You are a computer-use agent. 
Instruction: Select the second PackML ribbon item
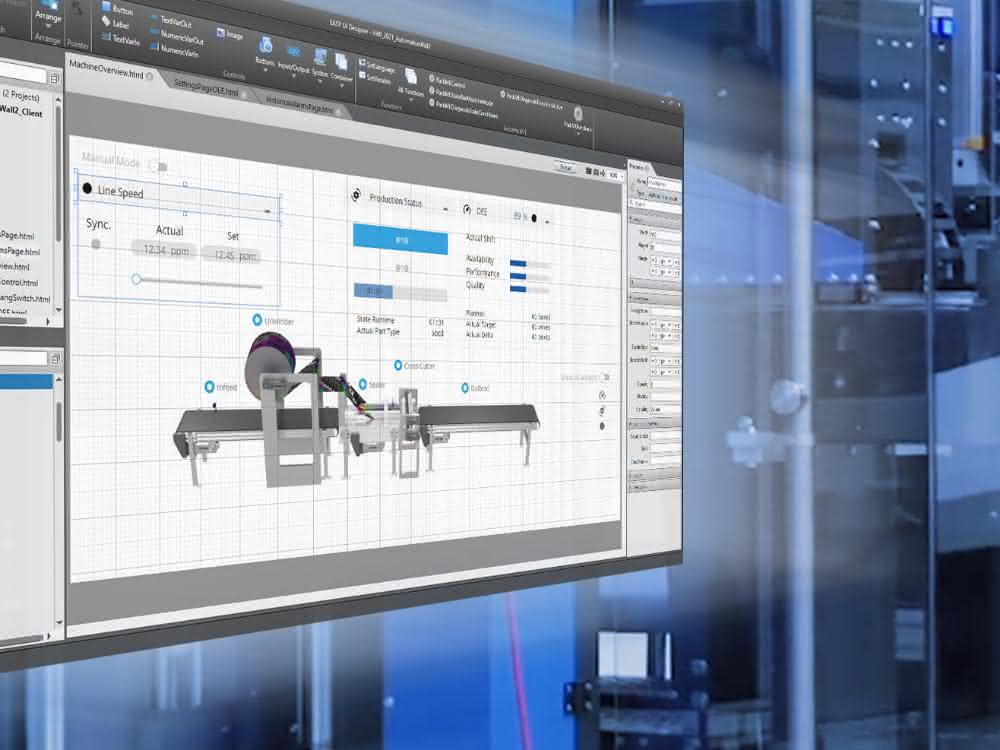460,96
